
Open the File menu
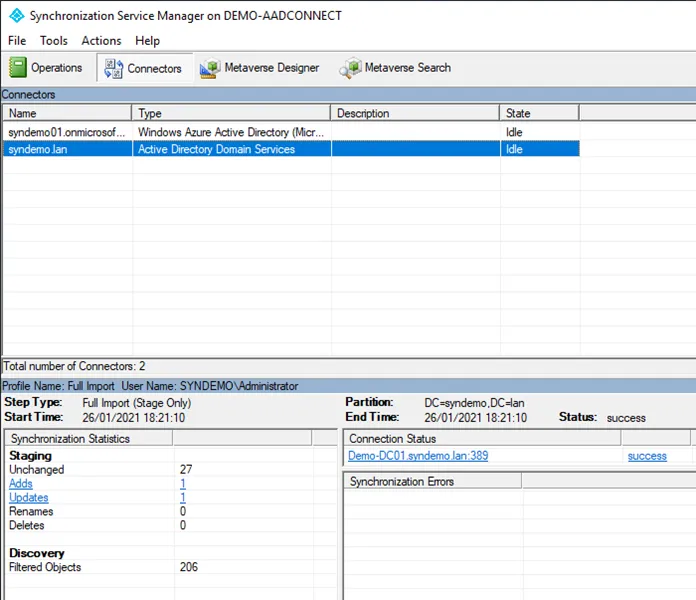tap(17, 41)
